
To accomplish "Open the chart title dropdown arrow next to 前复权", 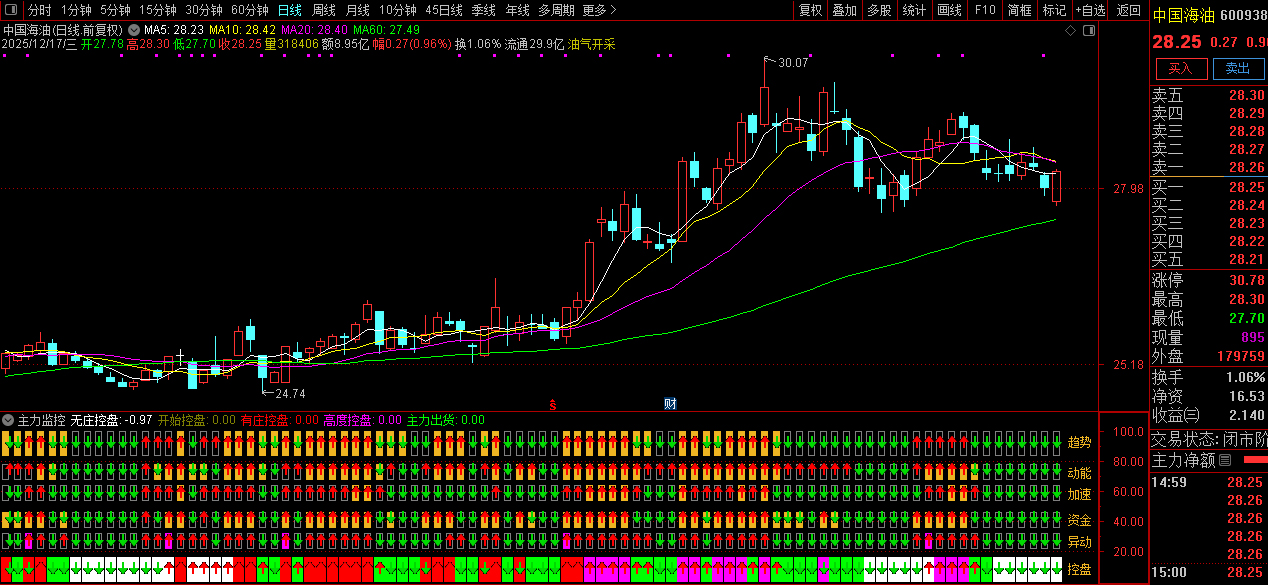I will (x=133, y=30).
